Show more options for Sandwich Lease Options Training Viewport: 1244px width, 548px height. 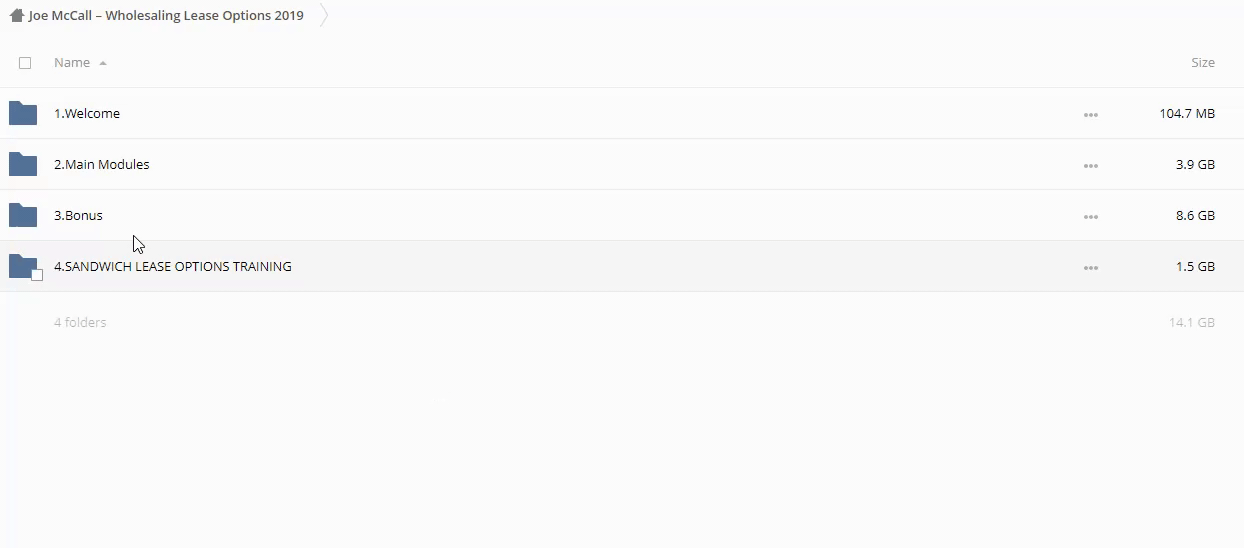tap(1090, 268)
